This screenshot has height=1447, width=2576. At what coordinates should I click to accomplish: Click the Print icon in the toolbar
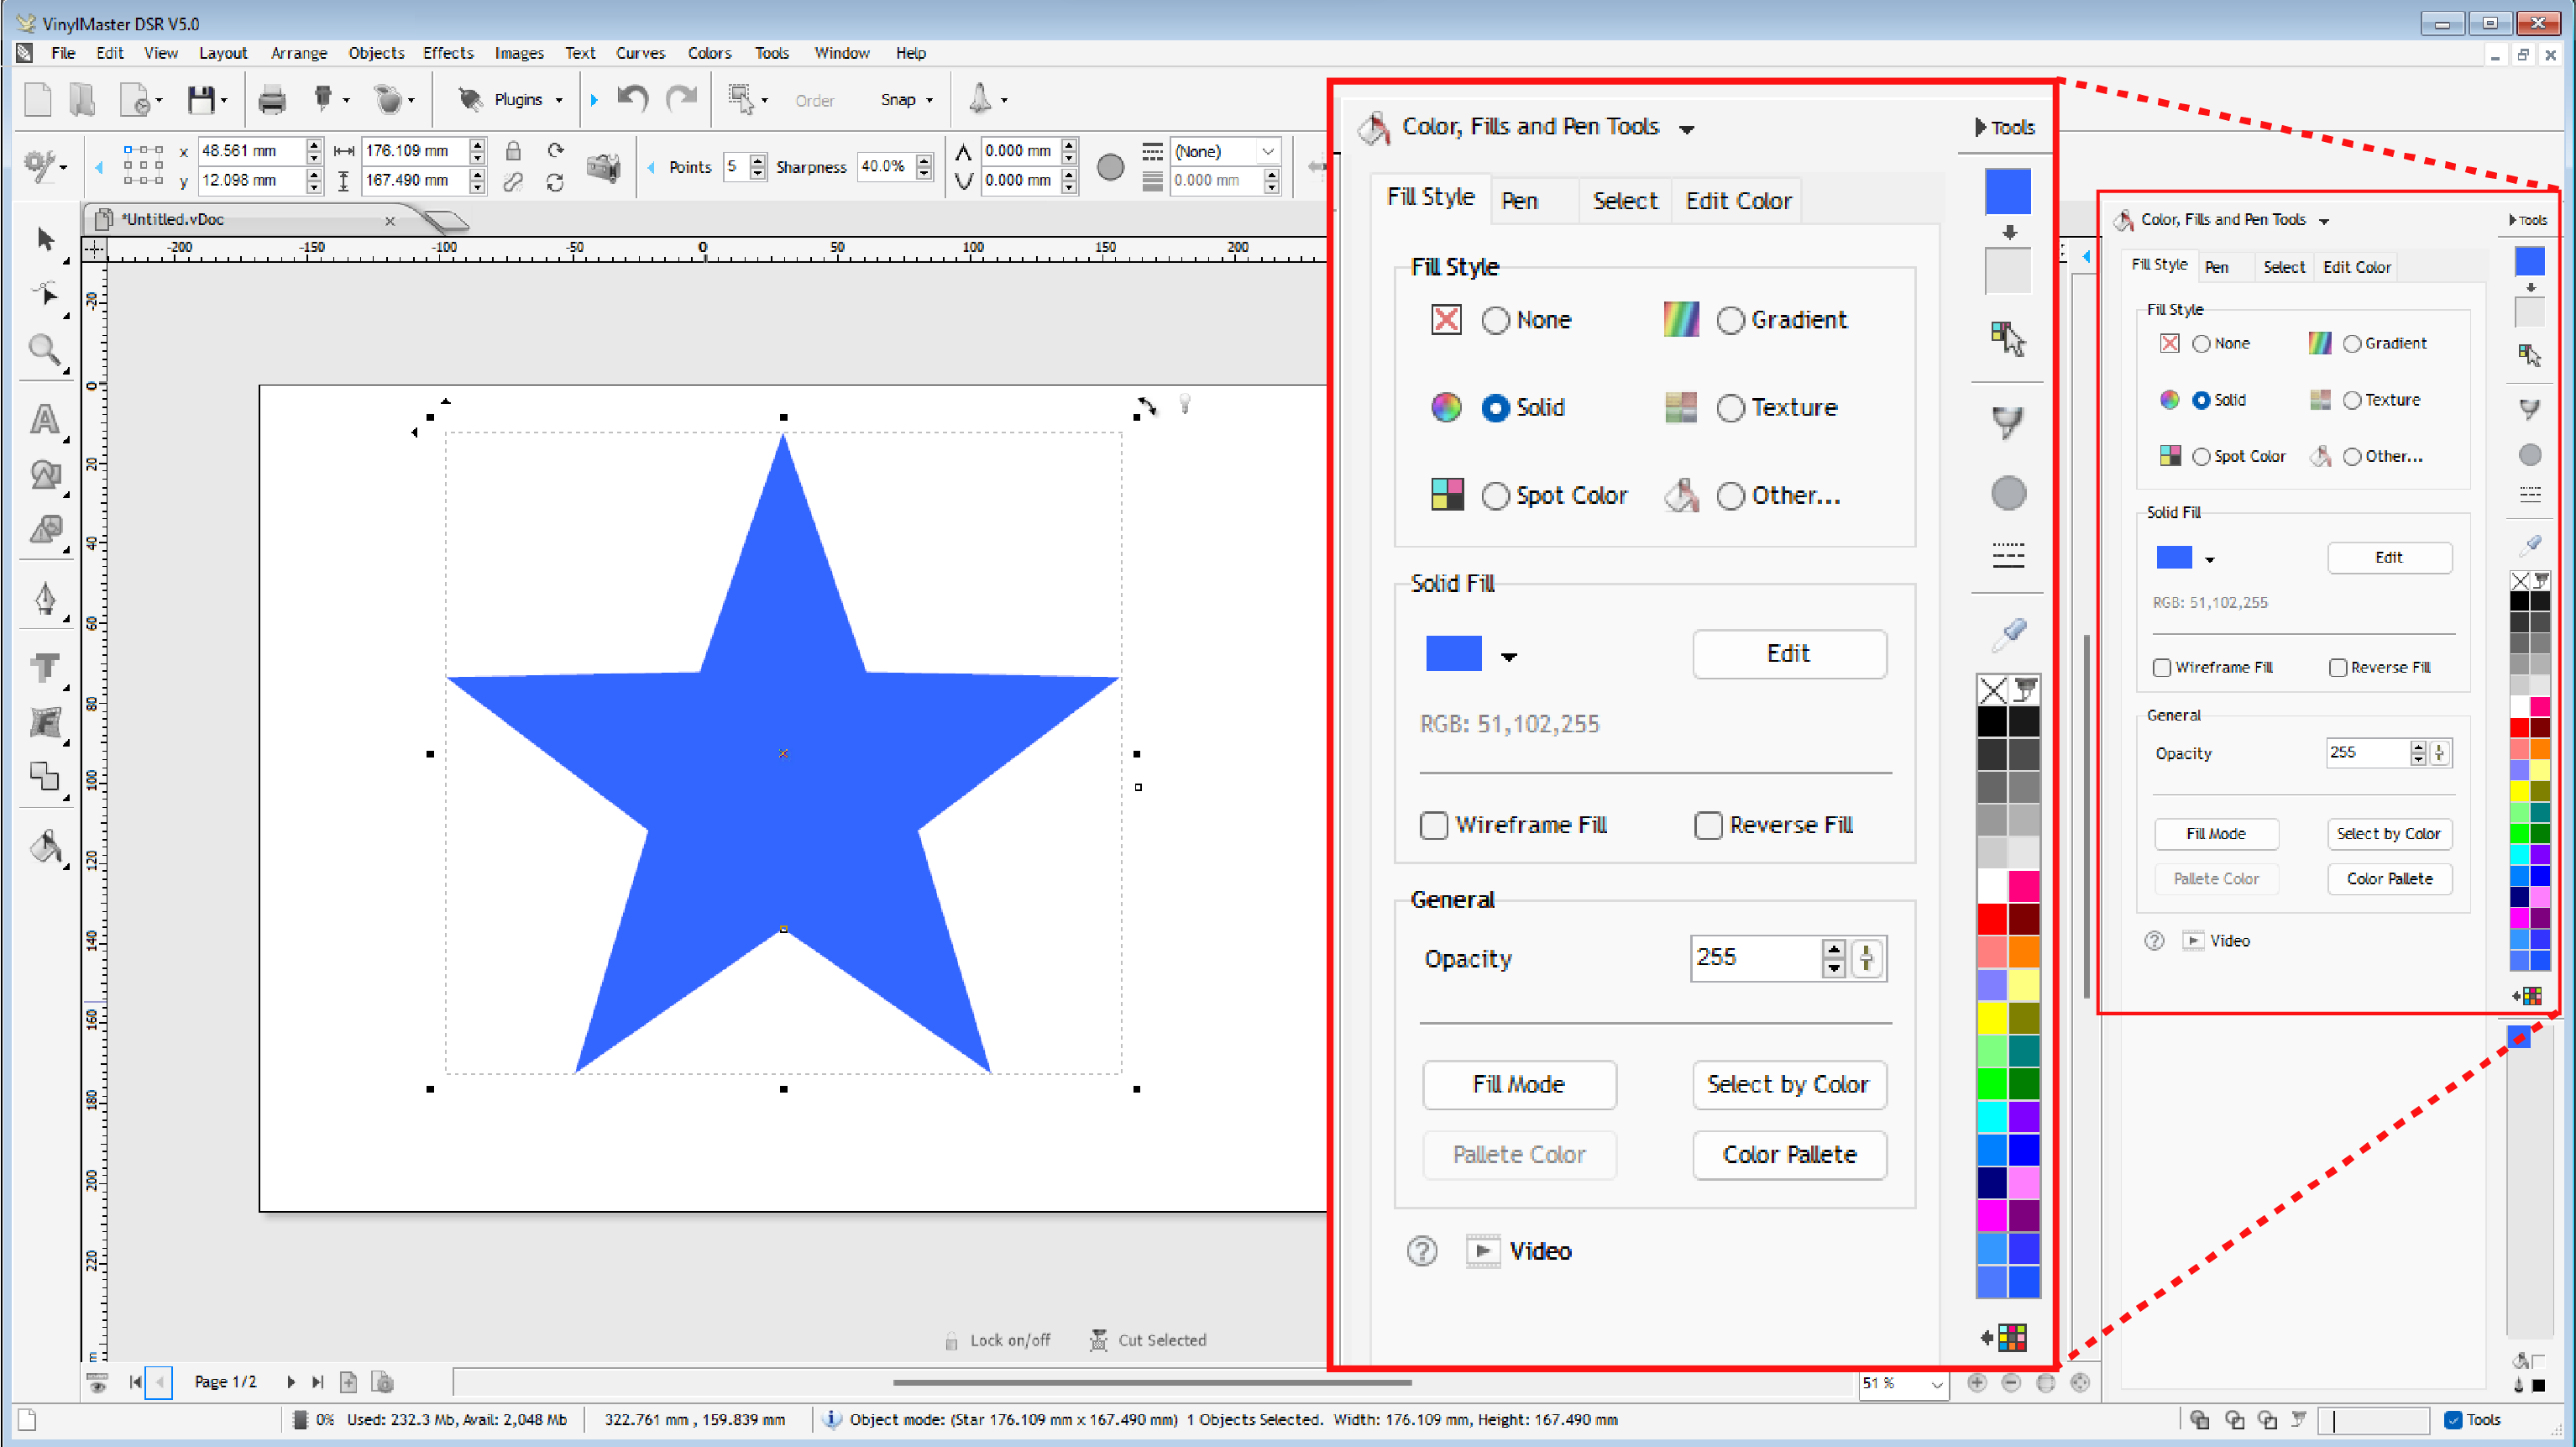pos(272,99)
